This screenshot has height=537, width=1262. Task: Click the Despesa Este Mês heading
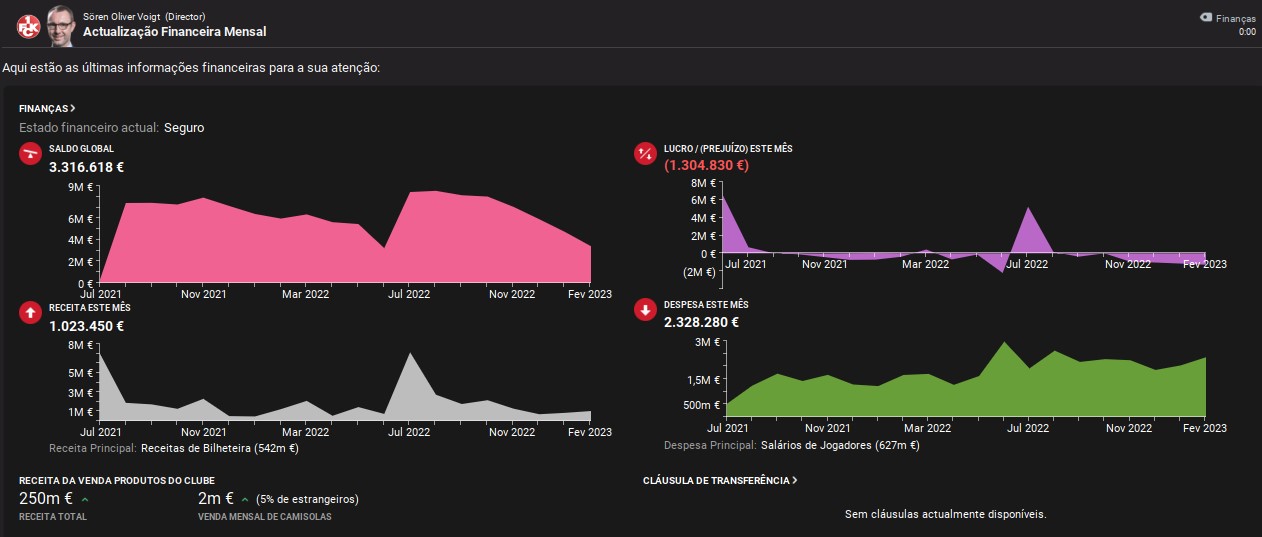click(706, 304)
